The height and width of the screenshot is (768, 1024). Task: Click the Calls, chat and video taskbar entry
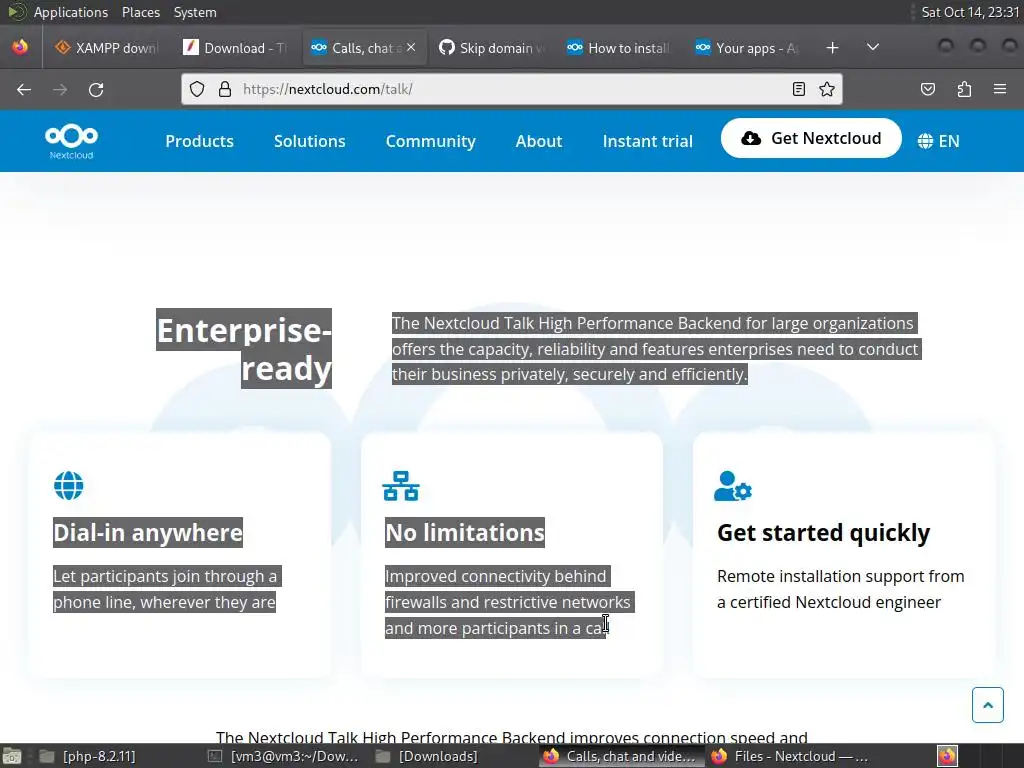pos(620,756)
